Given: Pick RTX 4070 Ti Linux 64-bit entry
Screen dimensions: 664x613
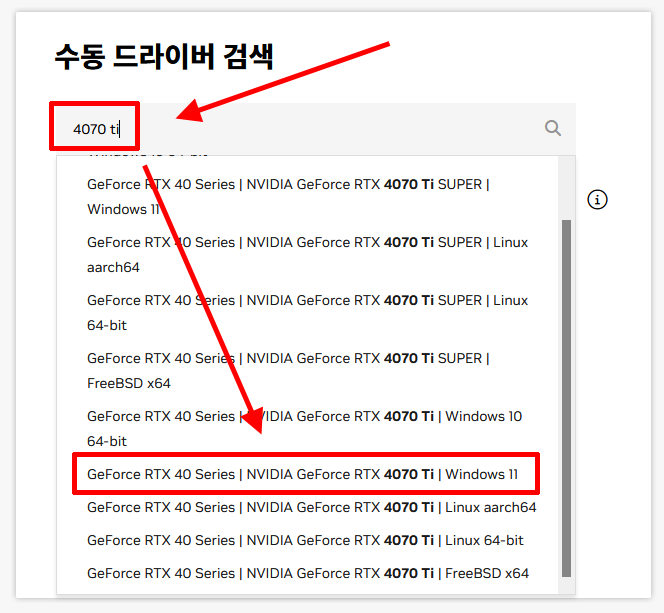Looking at the screenshot, I should tap(307, 540).
